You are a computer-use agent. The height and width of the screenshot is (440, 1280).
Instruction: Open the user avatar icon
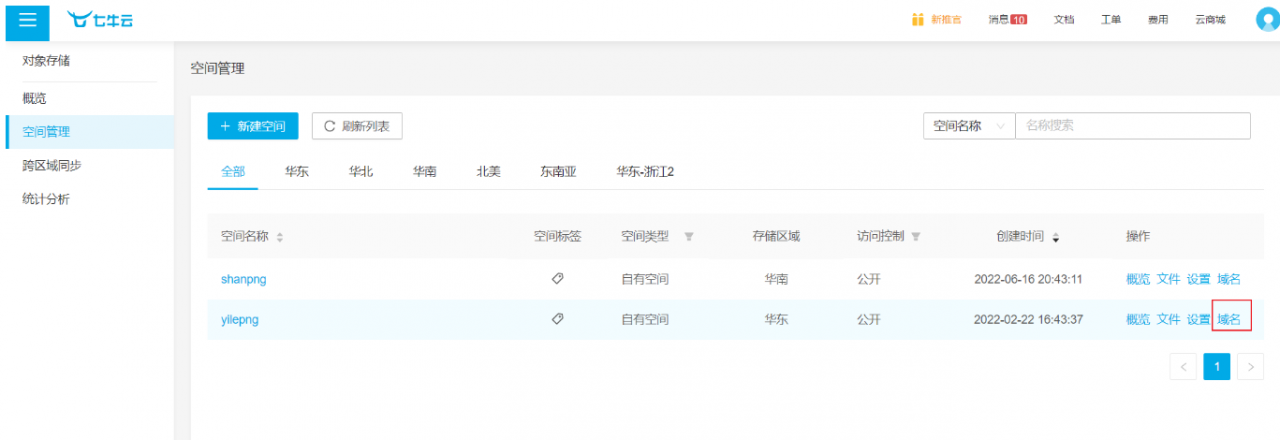pyautogui.click(x=1267, y=20)
